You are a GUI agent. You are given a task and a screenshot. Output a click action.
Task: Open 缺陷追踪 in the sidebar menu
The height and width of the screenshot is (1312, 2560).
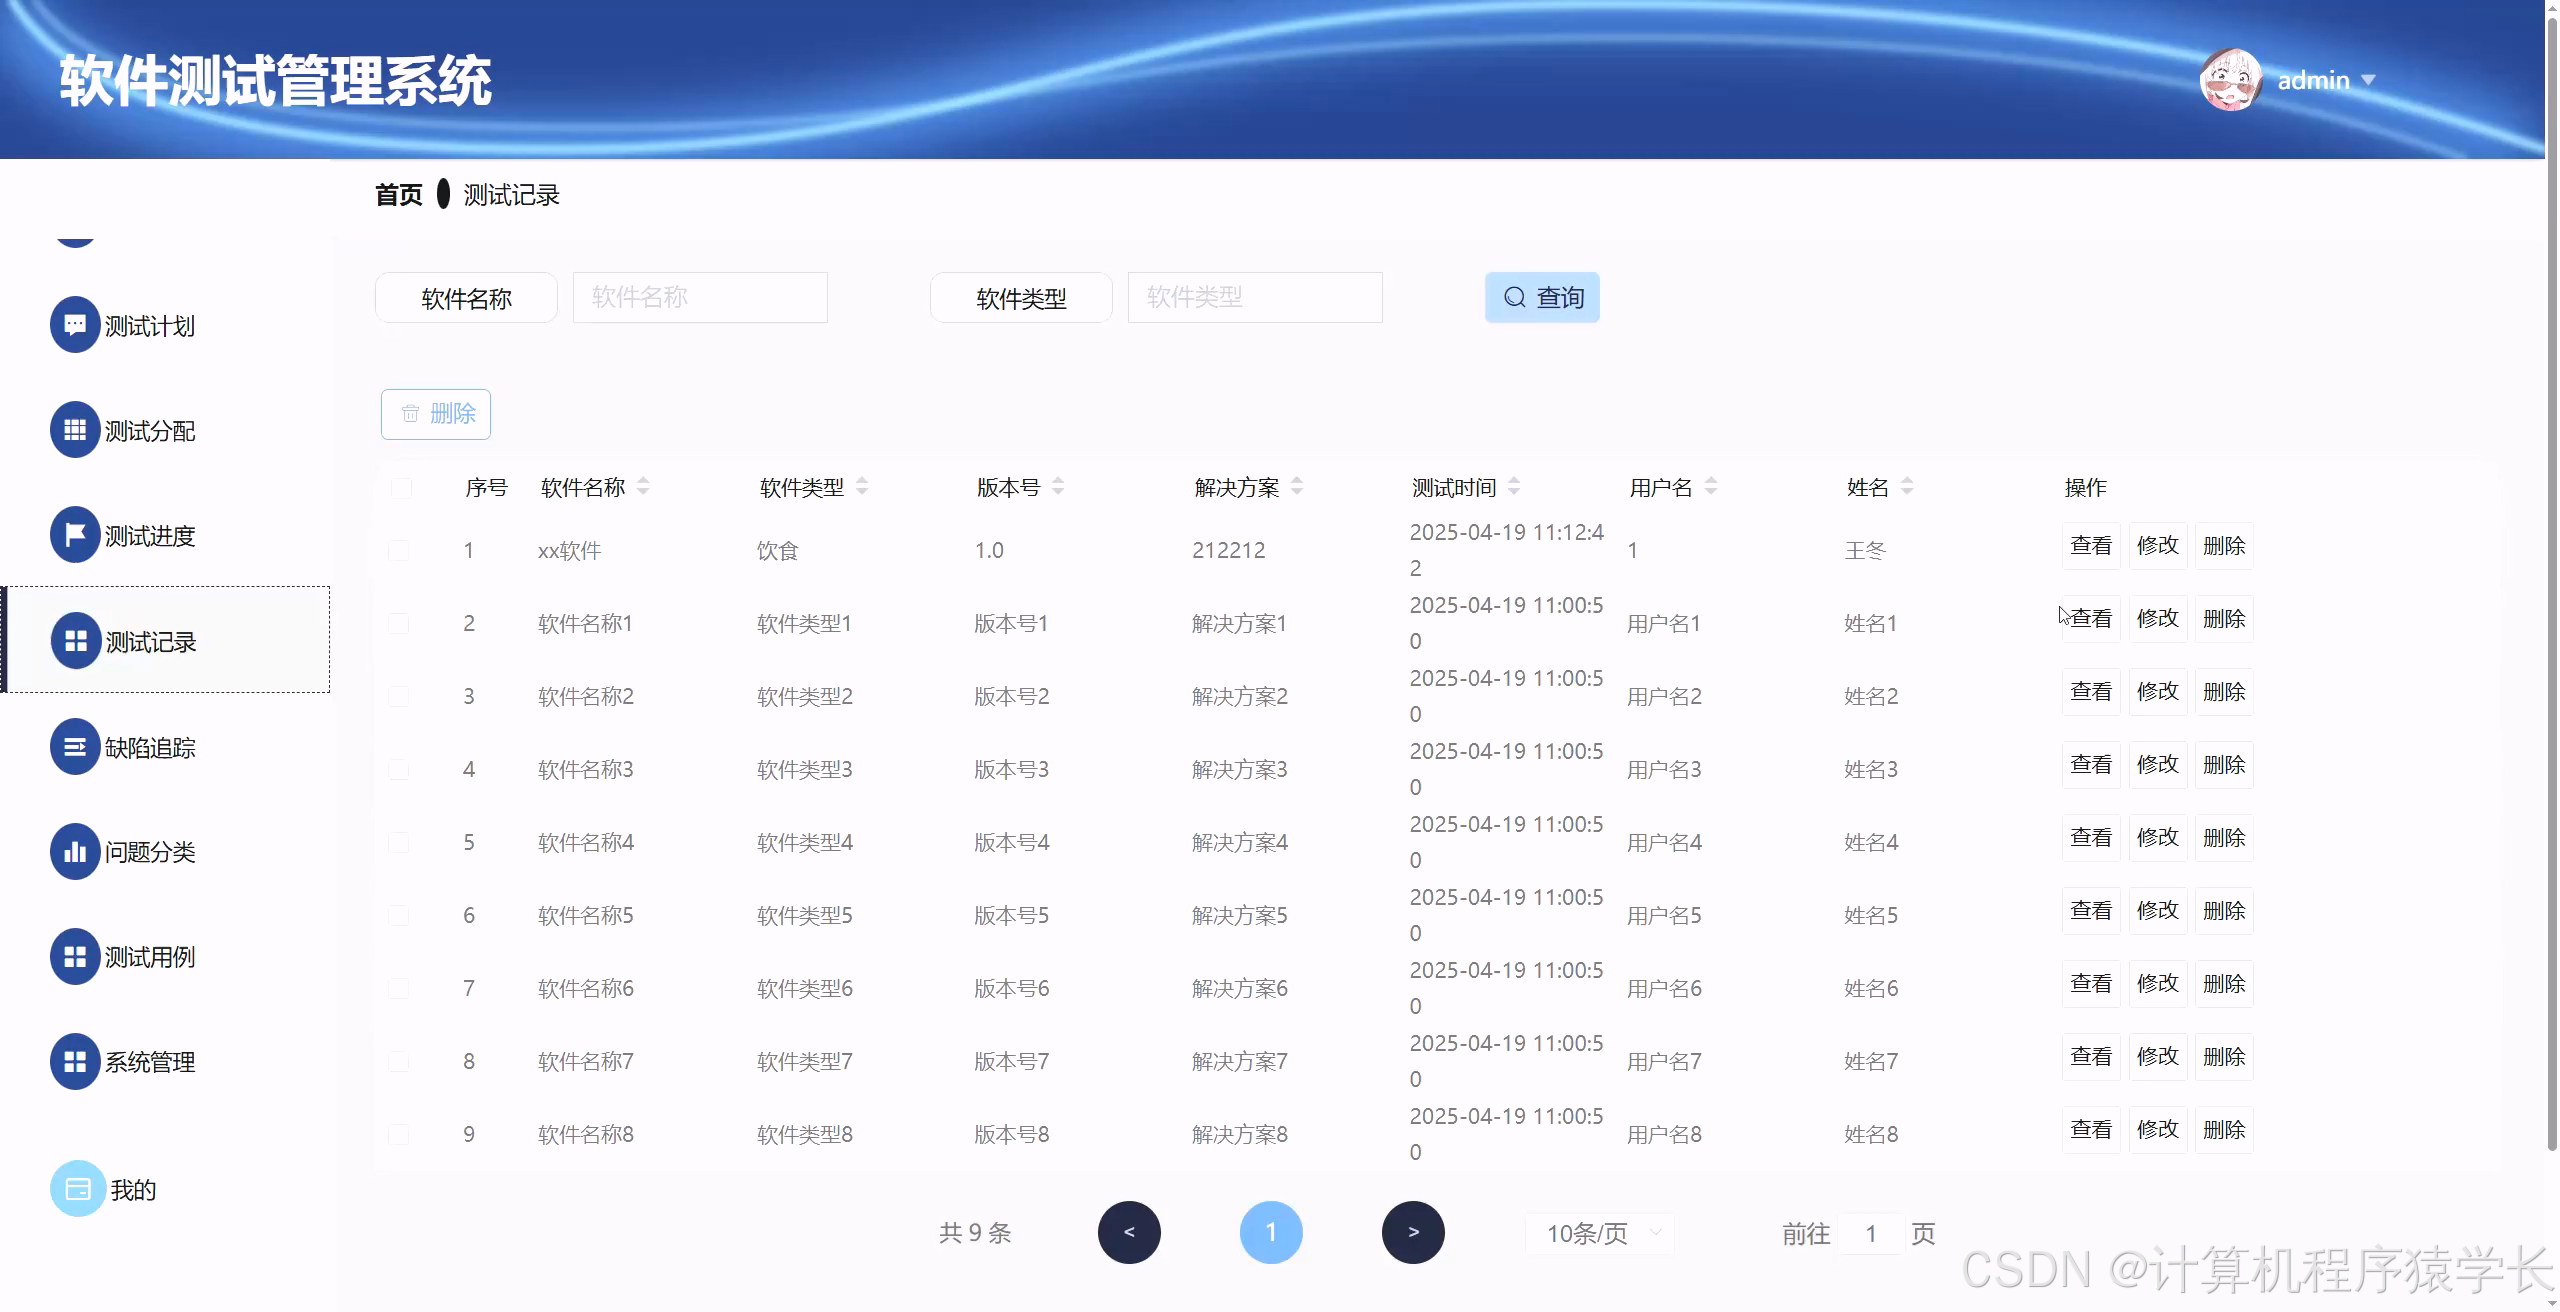[x=165, y=746]
